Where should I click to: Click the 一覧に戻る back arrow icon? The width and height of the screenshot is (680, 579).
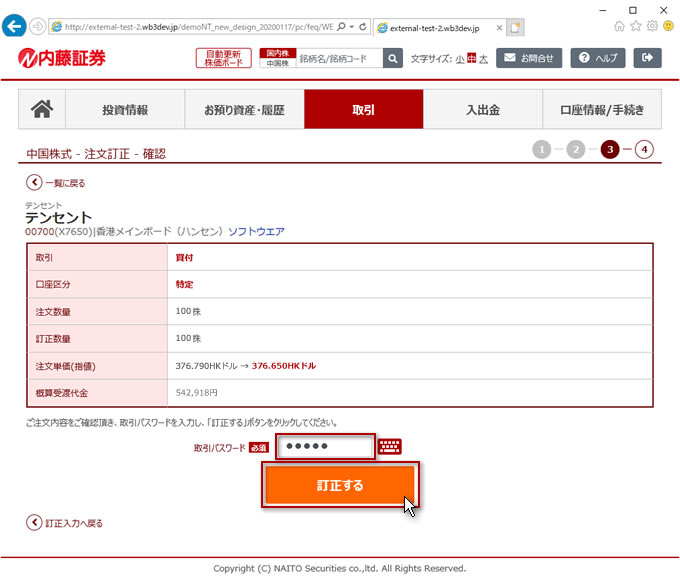(34, 183)
